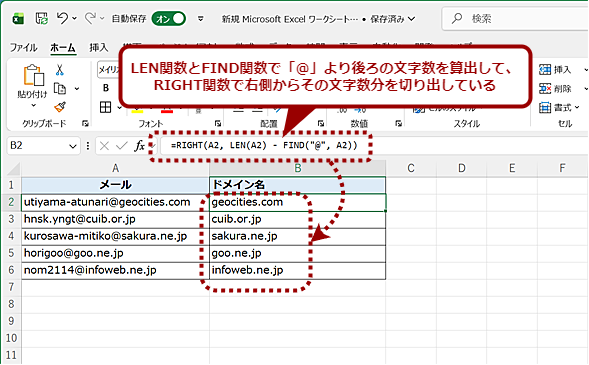Screen dimensions: 589x365
Task: Open Quick Access Toolbar customize dropdown
Action: 201,18
